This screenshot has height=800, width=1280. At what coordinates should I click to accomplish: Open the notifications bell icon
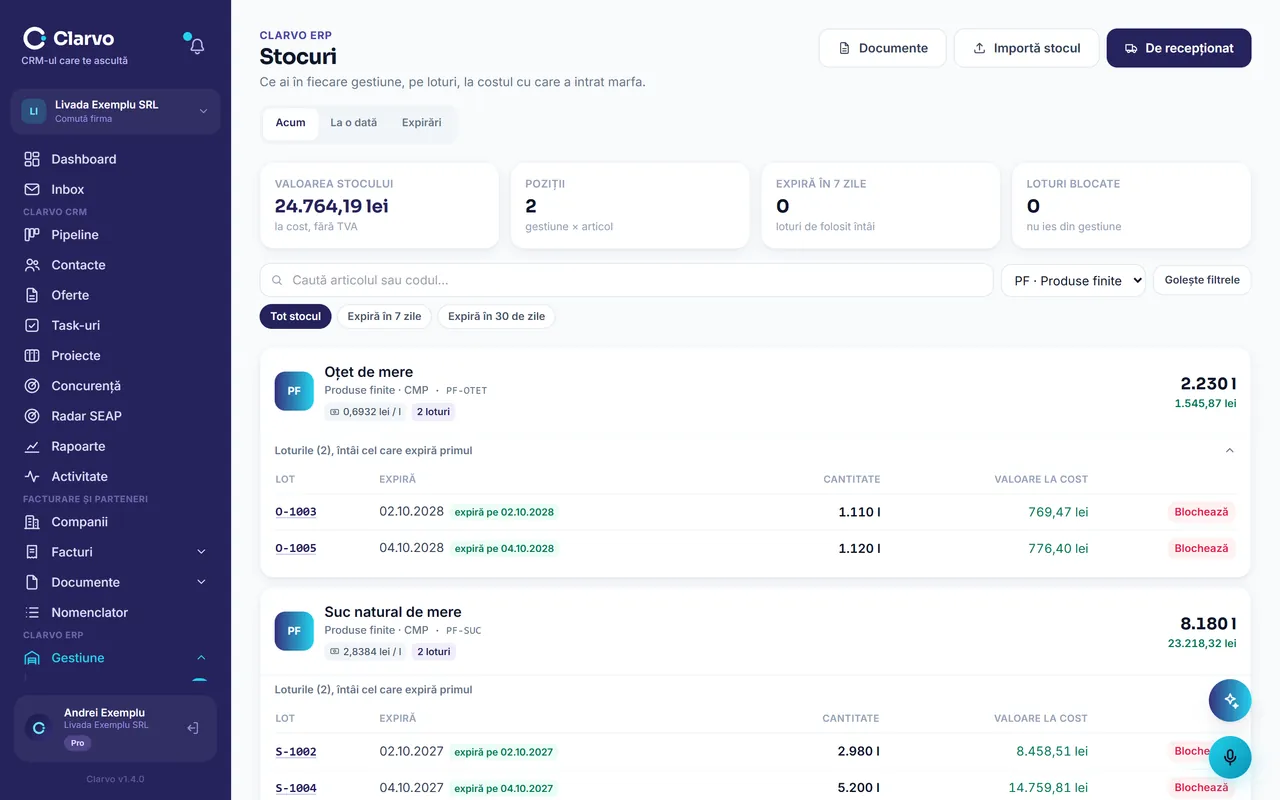pyautogui.click(x=197, y=46)
